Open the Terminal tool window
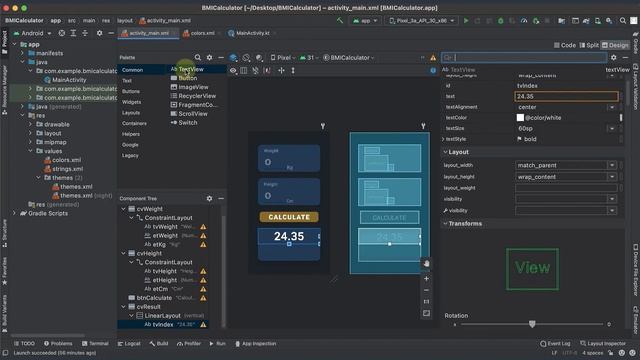640x360 pixels. click(95, 344)
